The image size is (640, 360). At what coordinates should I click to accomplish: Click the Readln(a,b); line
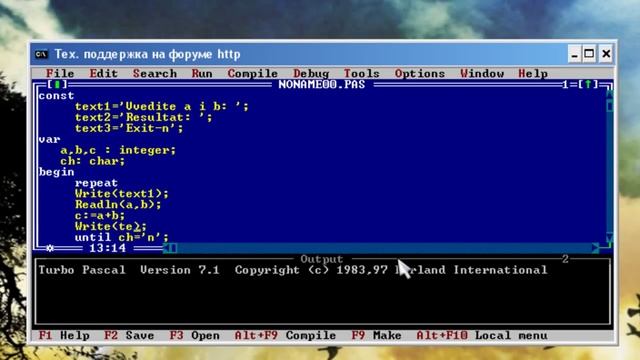tap(118, 204)
